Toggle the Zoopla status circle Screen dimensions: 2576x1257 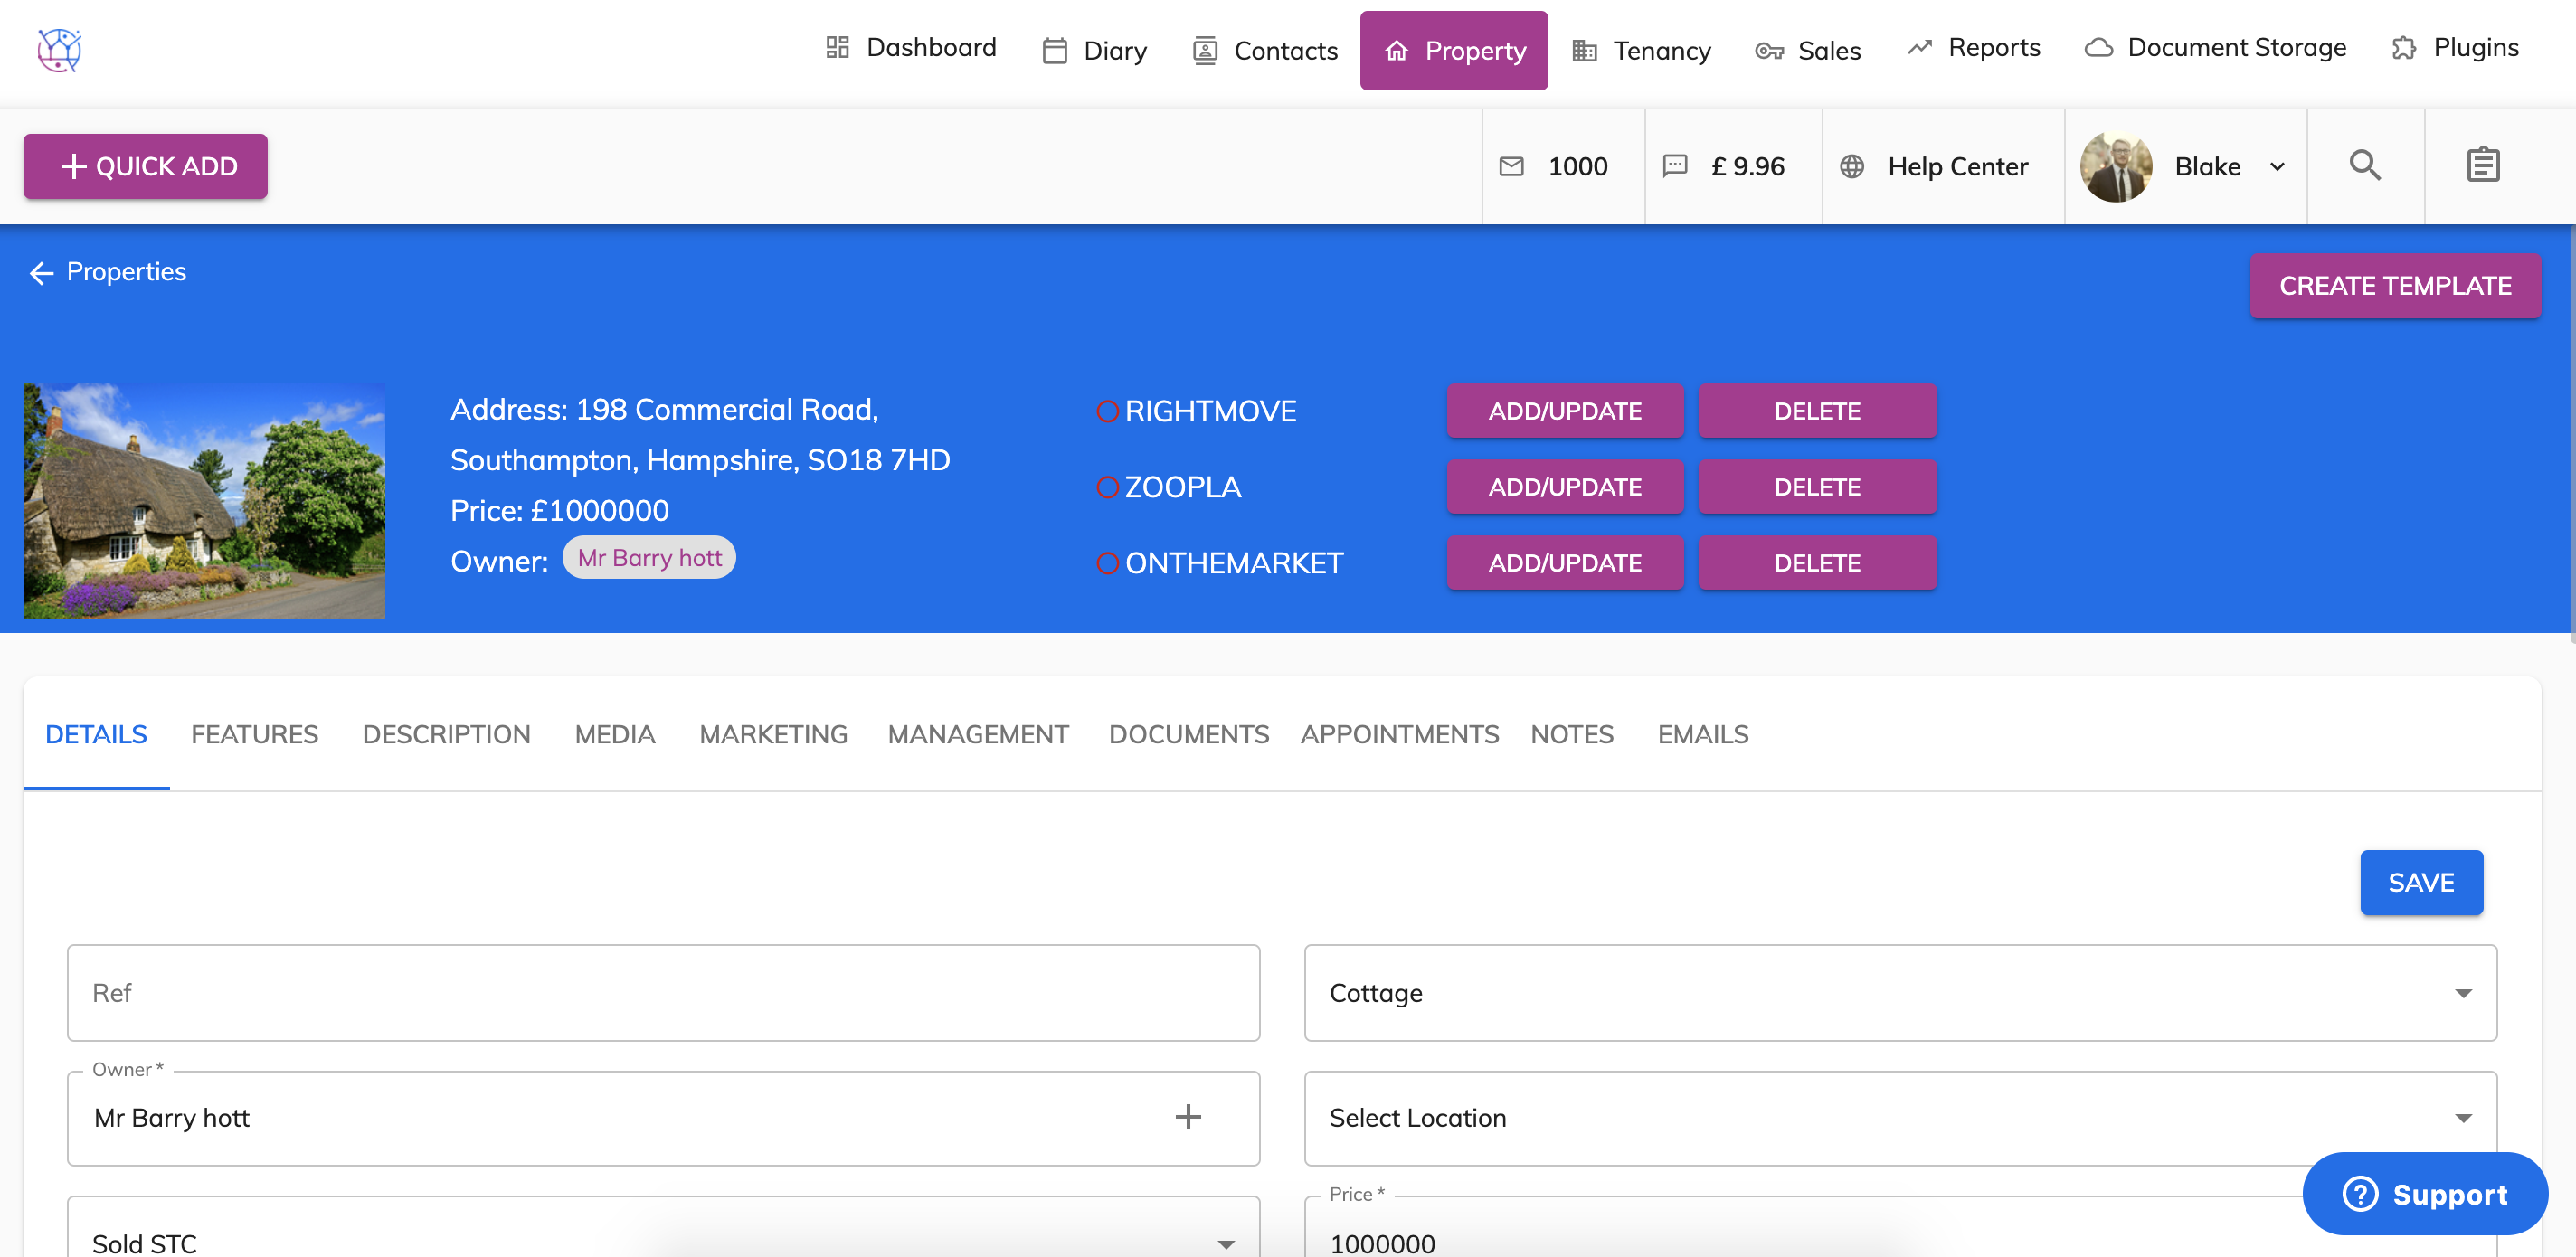(x=1107, y=487)
